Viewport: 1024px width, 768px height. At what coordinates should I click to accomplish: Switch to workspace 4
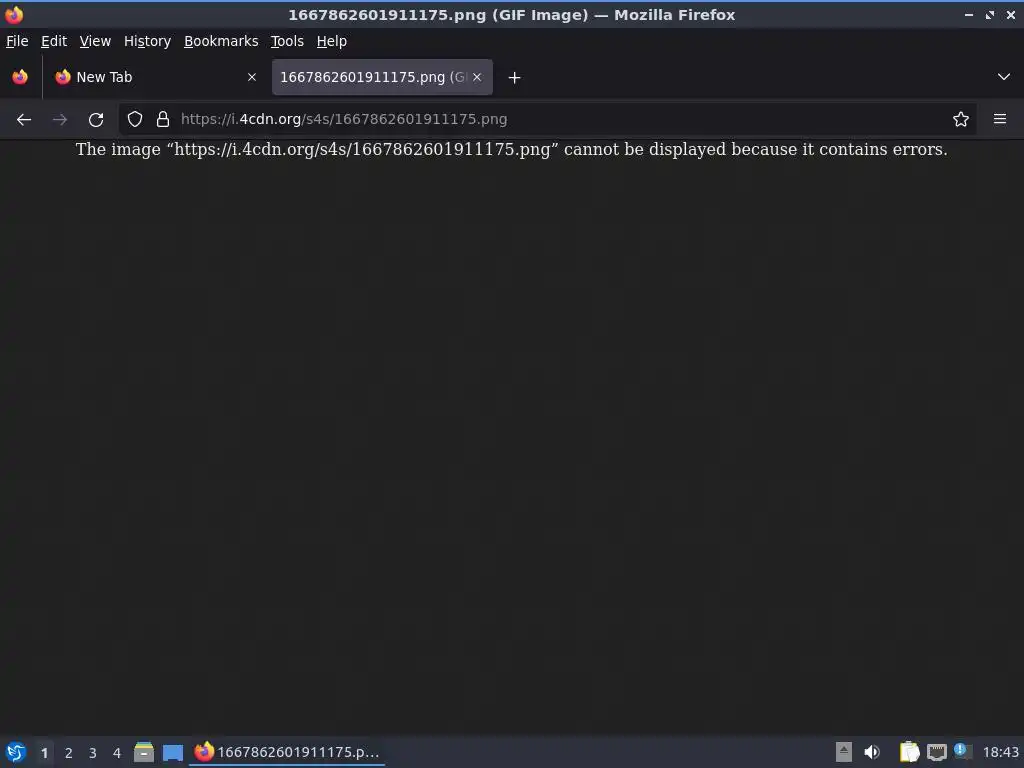117,753
